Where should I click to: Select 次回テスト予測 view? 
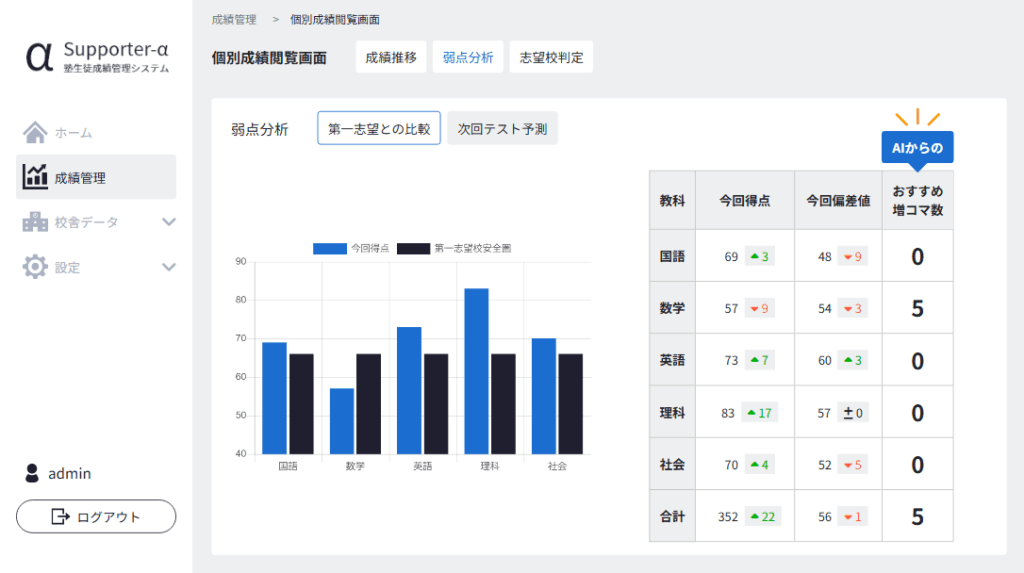(x=502, y=128)
